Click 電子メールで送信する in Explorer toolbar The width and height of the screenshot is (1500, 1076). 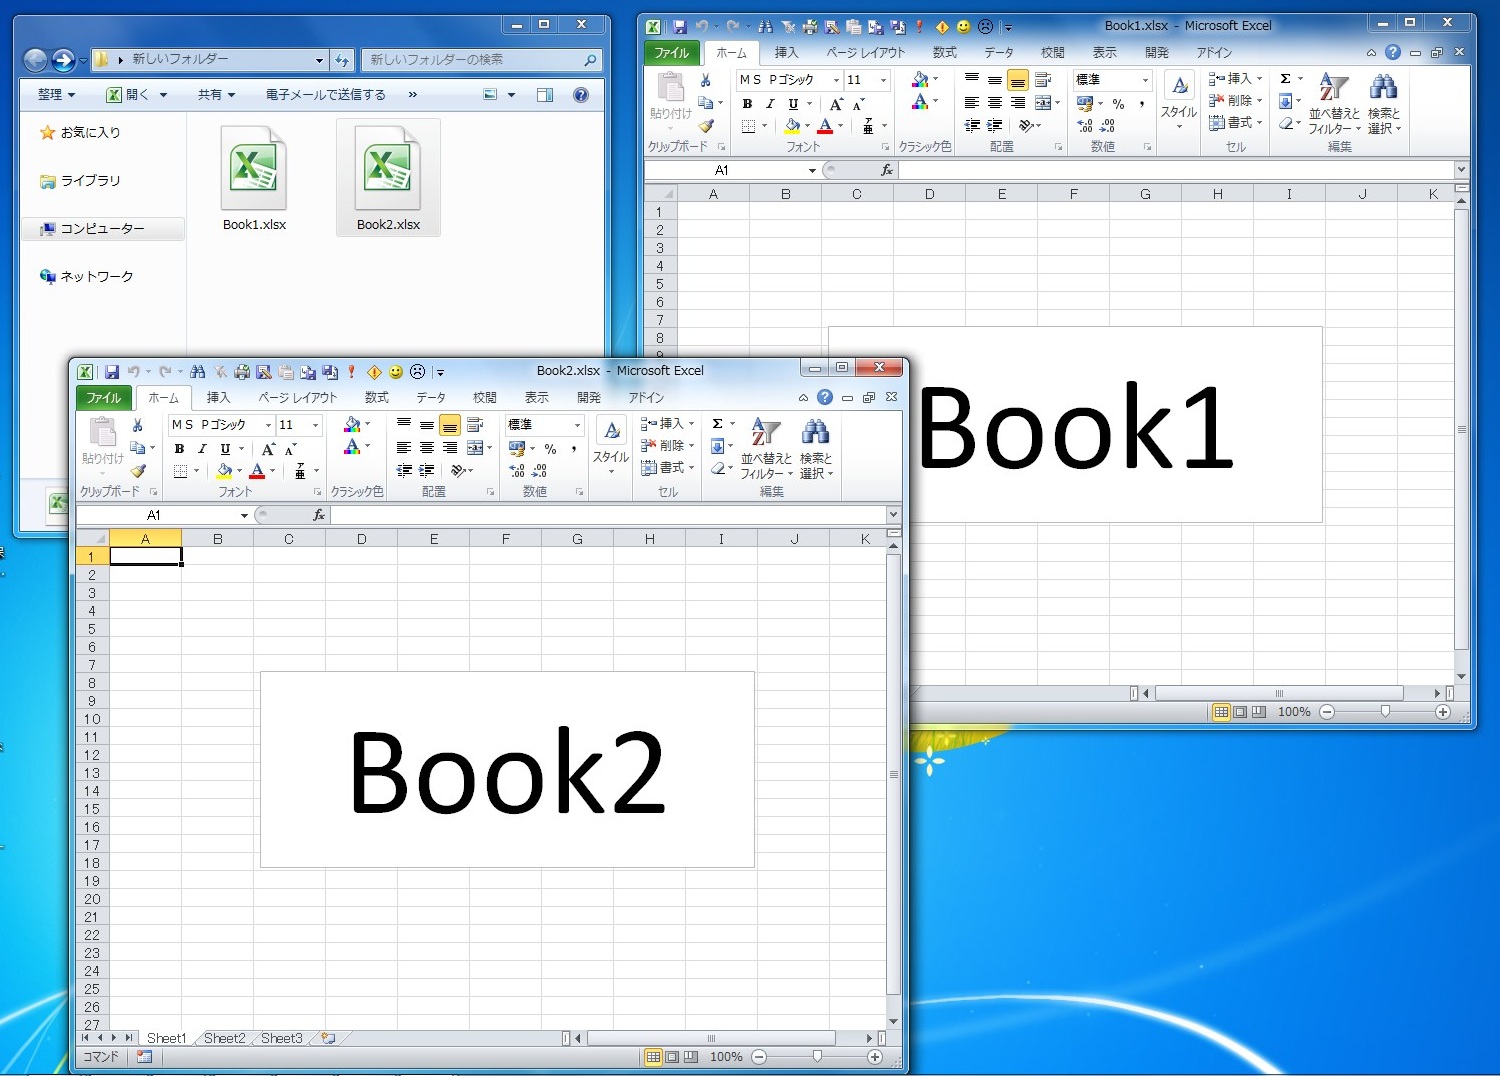[326, 95]
